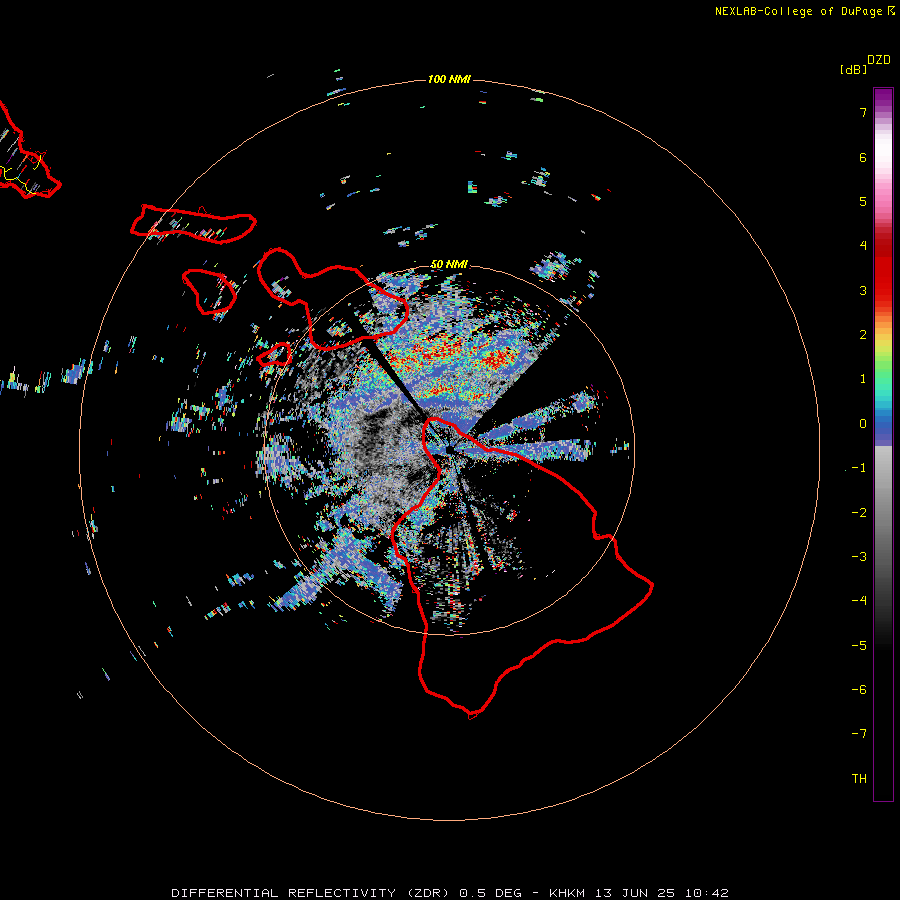The image size is (900, 900).
Task: Click the KHKM radar site center point
Action: tap(449, 449)
